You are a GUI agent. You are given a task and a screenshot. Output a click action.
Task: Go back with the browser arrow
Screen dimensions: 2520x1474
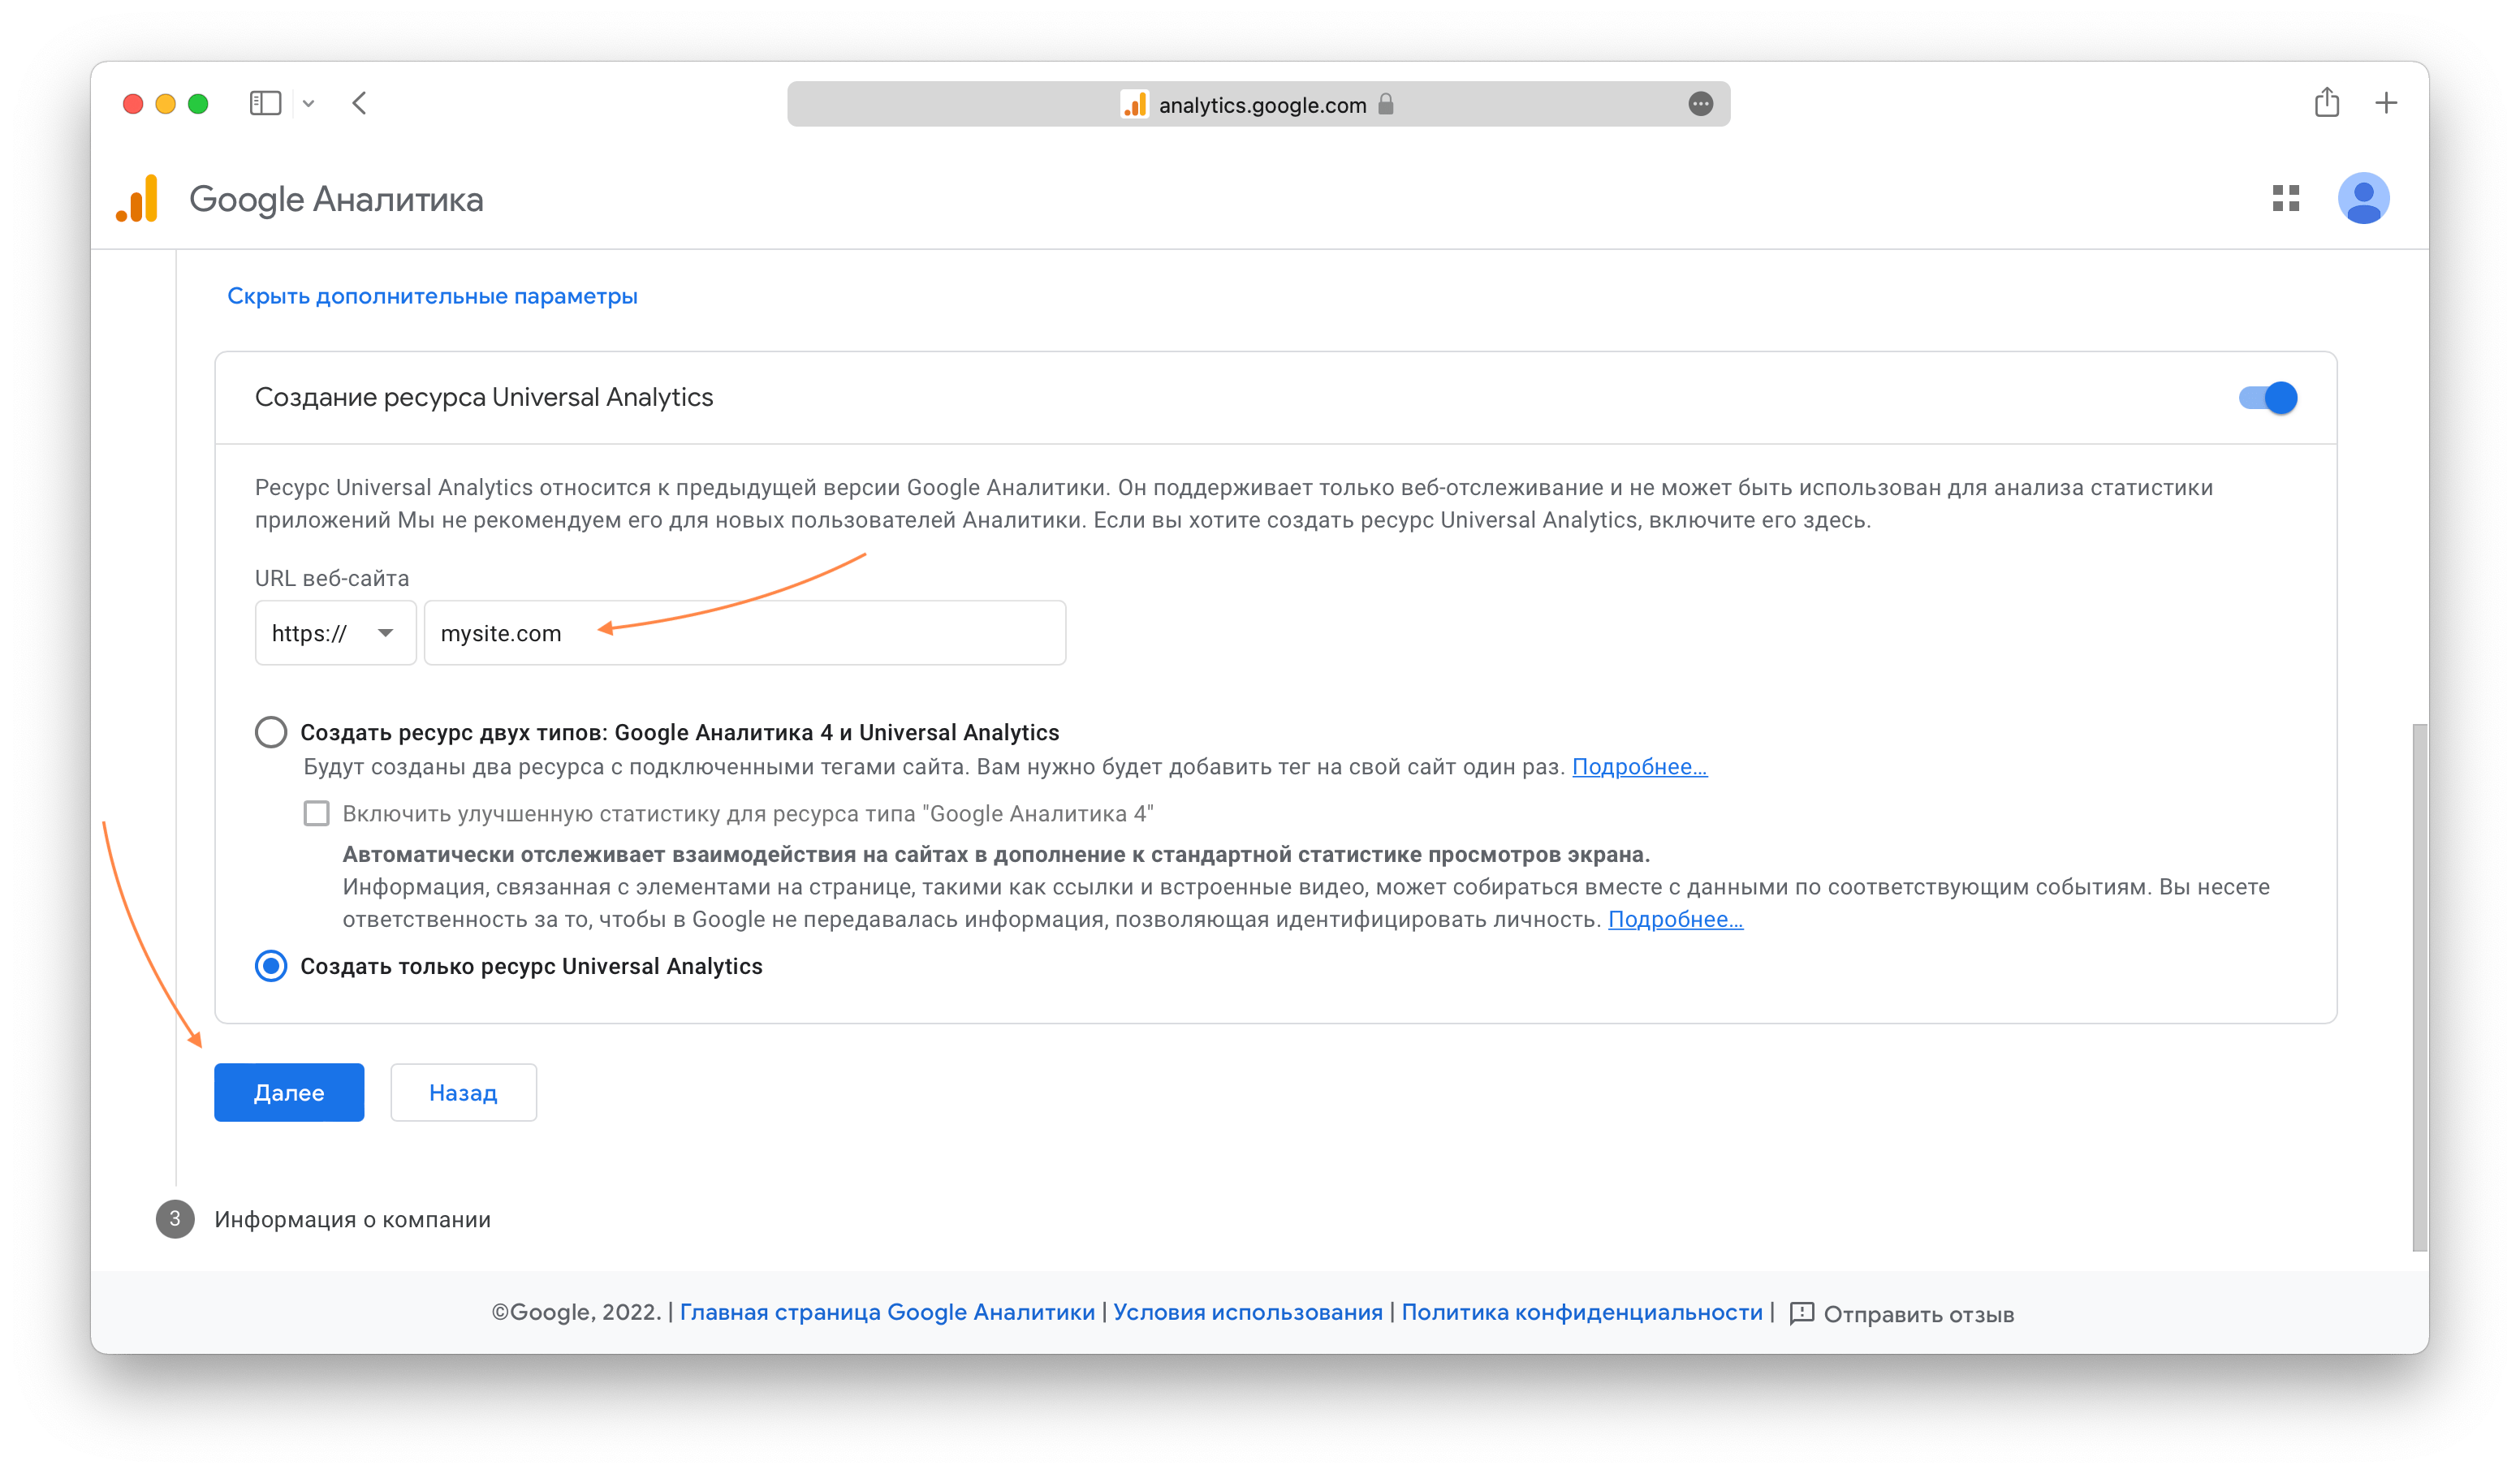(360, 103)
